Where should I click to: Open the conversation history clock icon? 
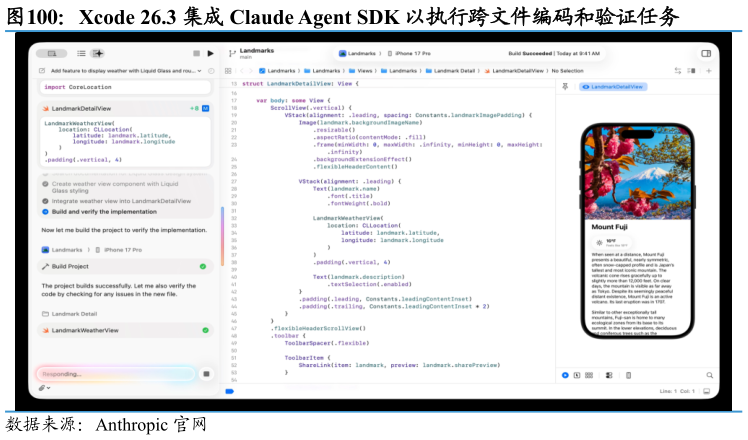pos(211,71)
